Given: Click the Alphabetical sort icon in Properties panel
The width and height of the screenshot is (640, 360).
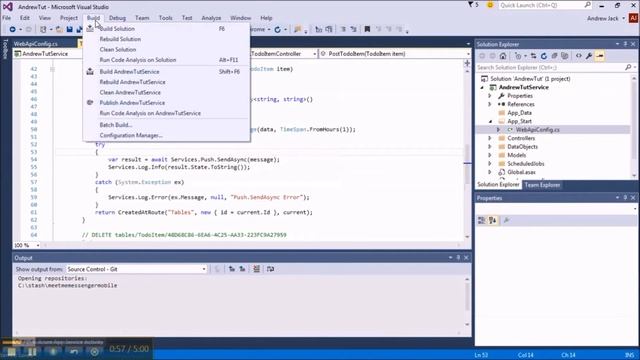Looking at the screenshot, I should tap(493, 220).
